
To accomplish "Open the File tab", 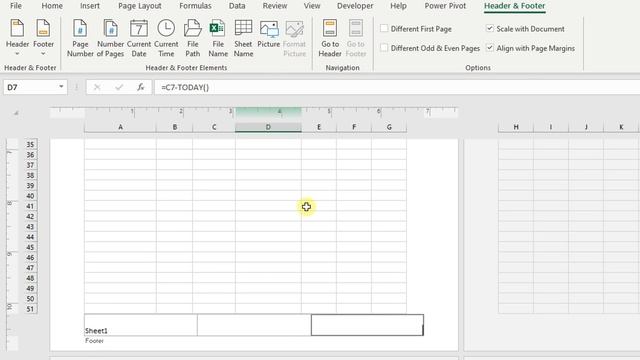I will coord(16,6).
